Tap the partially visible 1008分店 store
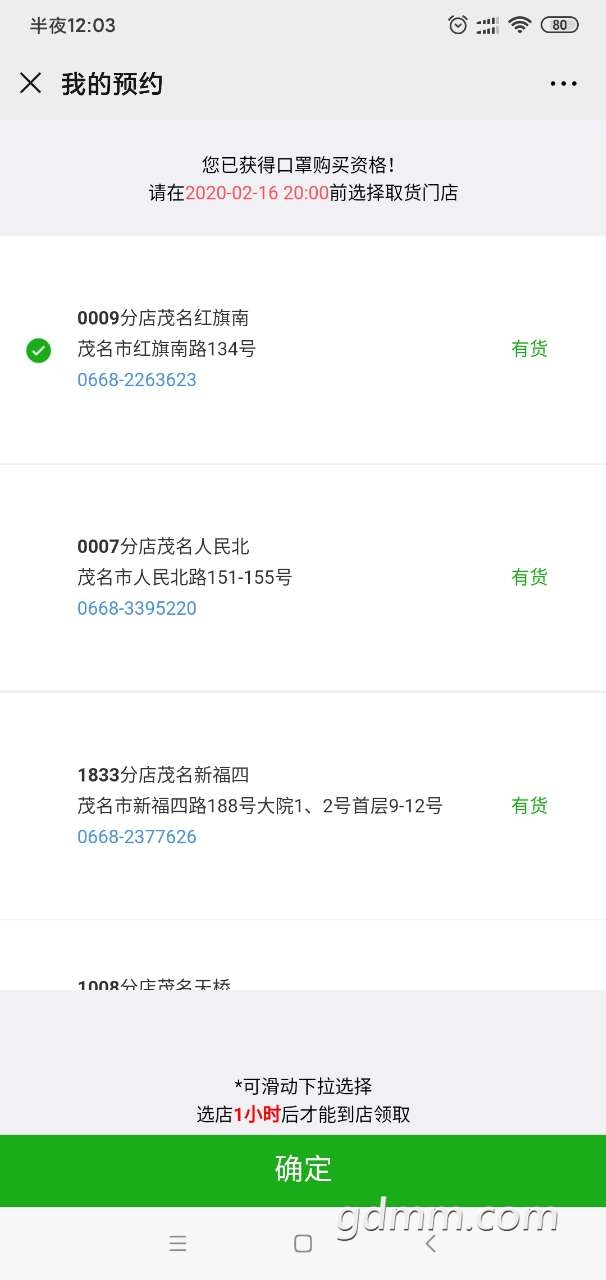Image resolution: width=606 pixels, height=1280 pixels. (154, 984)
